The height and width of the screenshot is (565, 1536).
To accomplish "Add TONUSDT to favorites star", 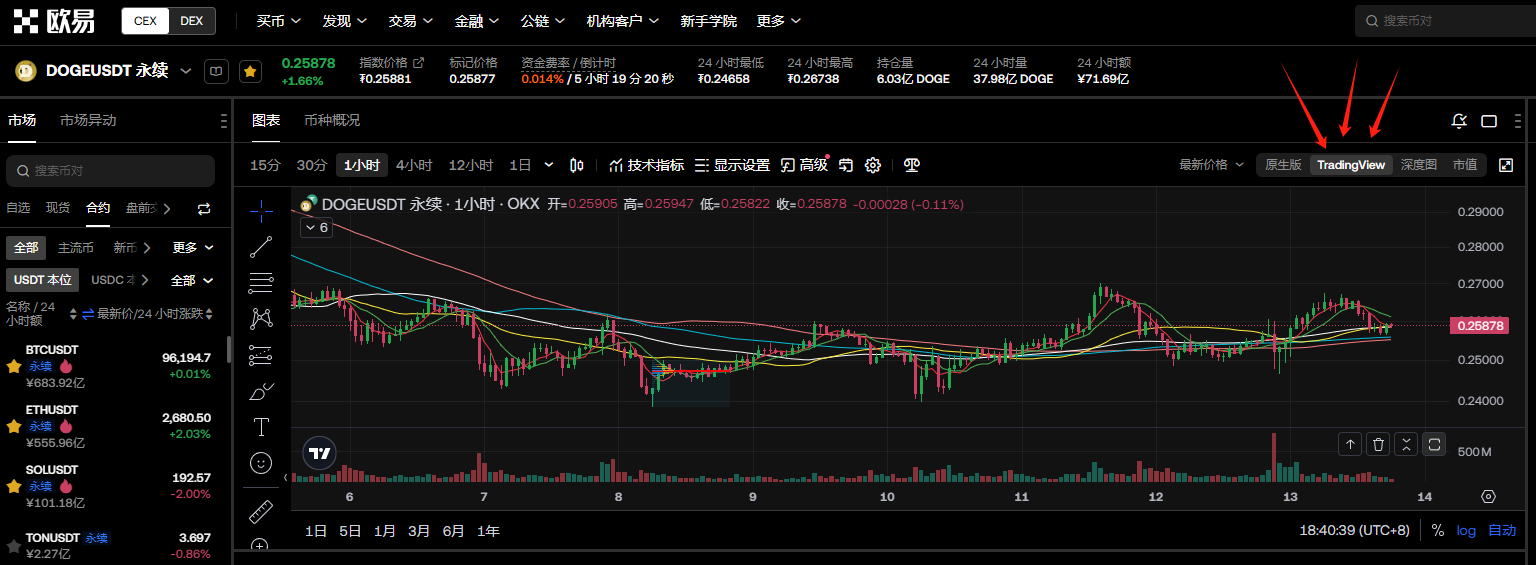I will [14, 546].
